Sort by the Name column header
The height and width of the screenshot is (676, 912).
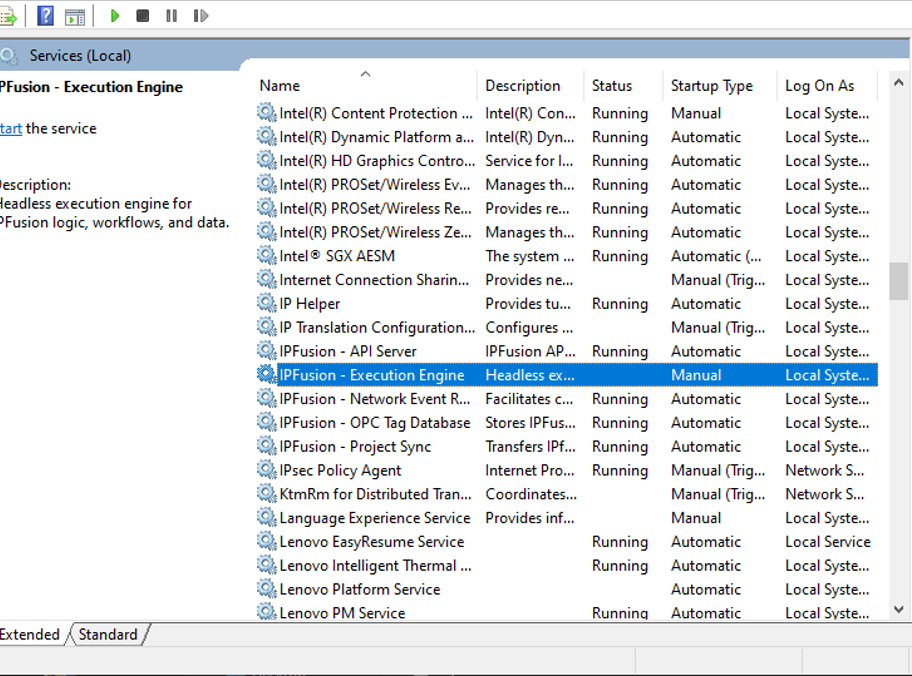tap(279, 86)
